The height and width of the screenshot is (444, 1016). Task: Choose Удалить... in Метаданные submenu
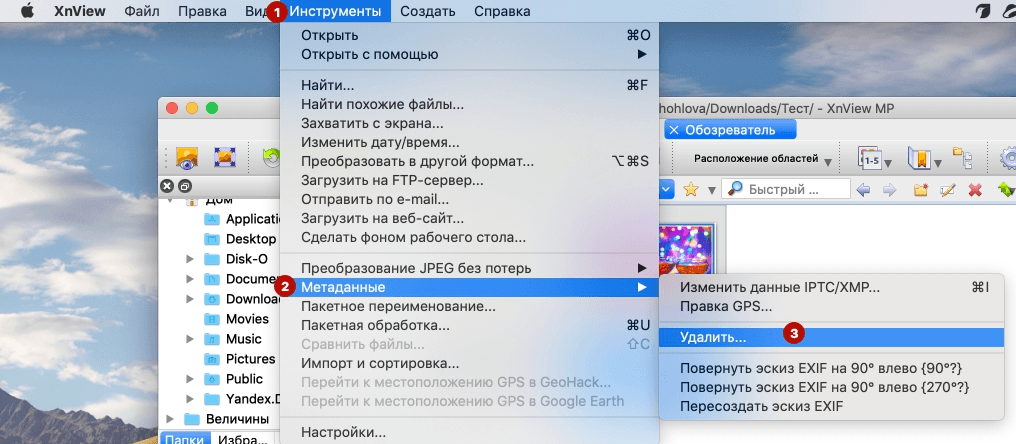[x=831, y=337]
